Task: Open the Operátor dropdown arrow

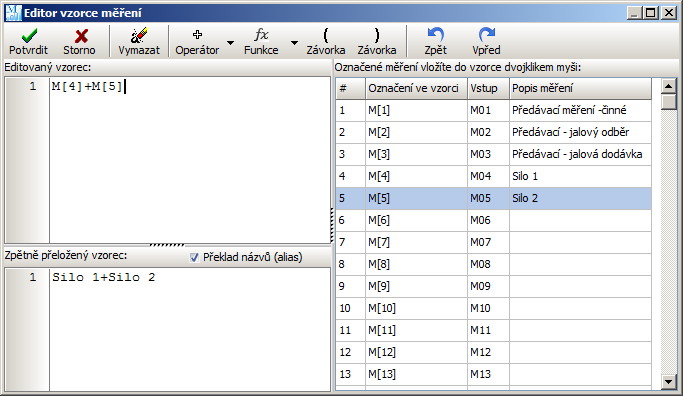Action: pyautogui.click(x=230, y=42)
